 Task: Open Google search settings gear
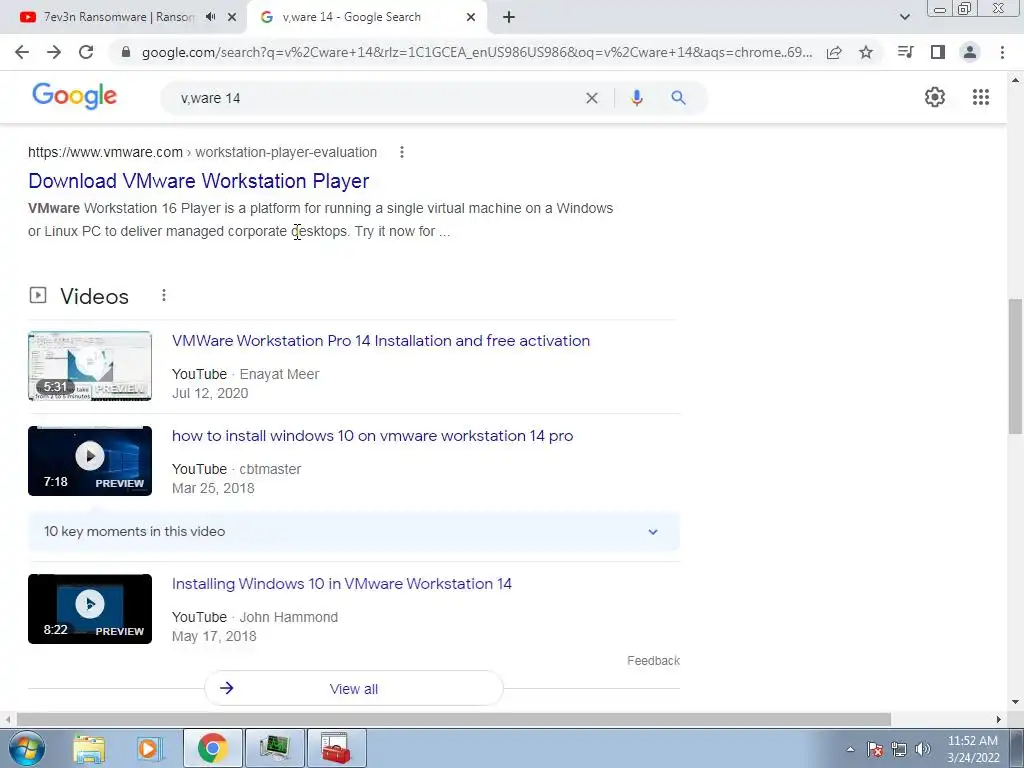[935, 97]
